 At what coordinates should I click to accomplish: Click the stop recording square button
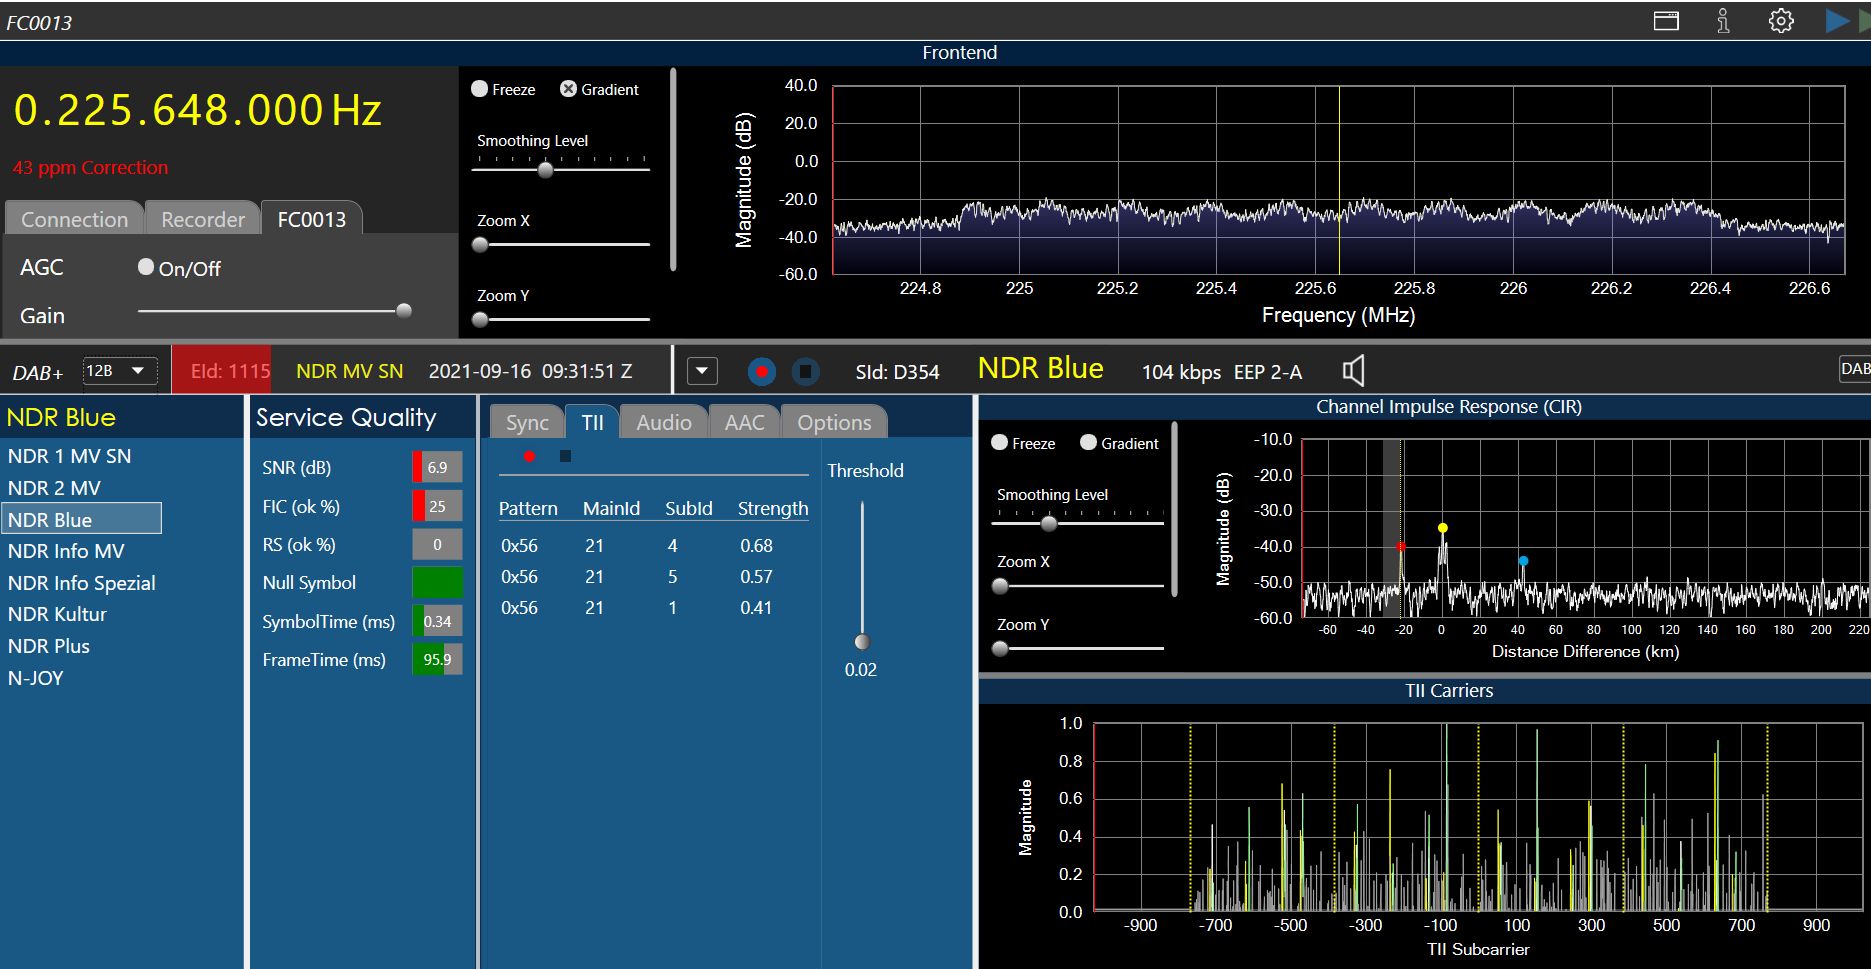click(x=805, y=372)
